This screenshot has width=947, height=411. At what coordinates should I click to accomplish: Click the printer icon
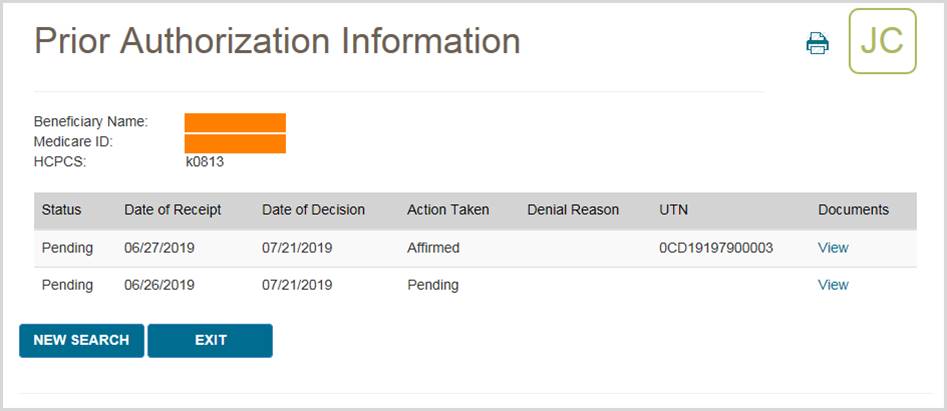coord(818,43)
